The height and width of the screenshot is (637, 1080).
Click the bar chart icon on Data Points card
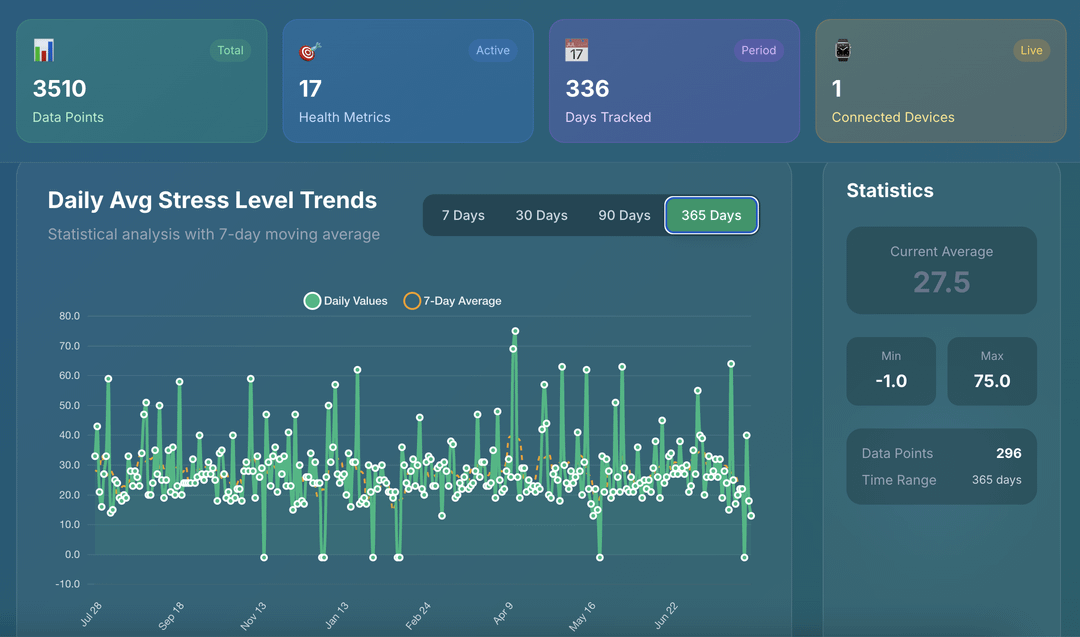pyautogui.click(x=43, y=50)
